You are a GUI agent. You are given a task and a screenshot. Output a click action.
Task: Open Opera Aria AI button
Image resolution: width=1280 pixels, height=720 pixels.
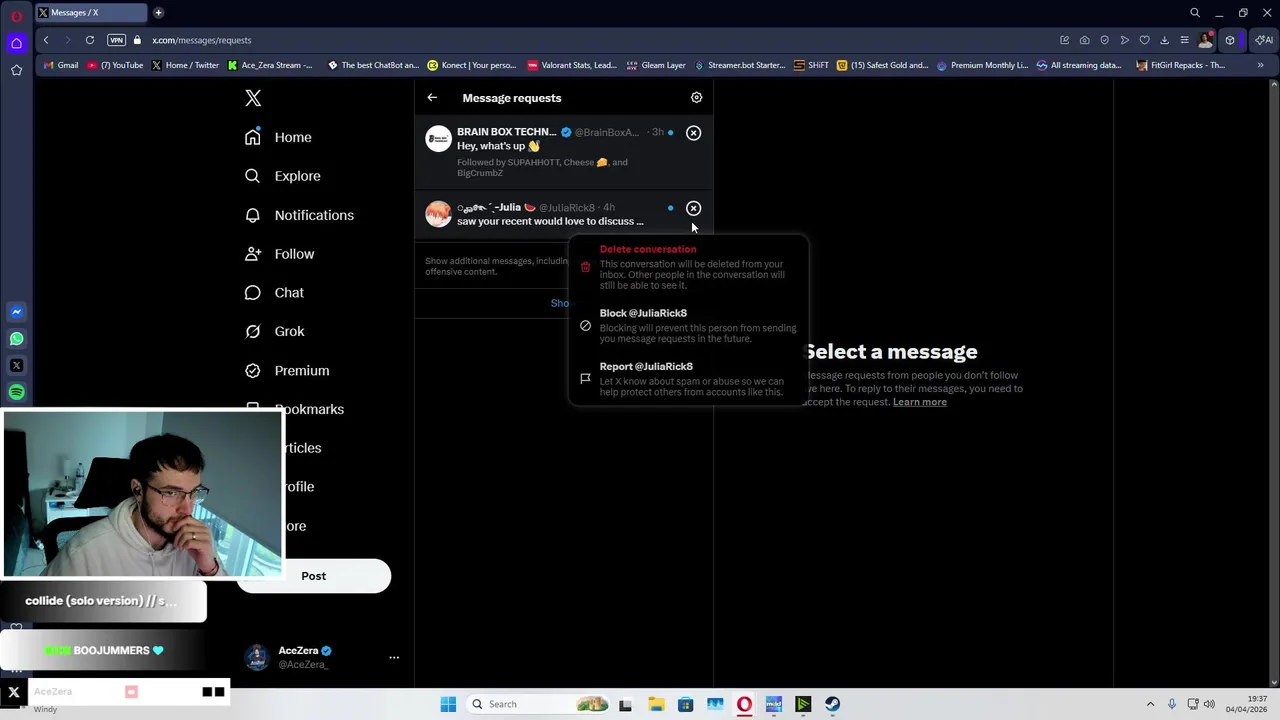coord(1264,40)
